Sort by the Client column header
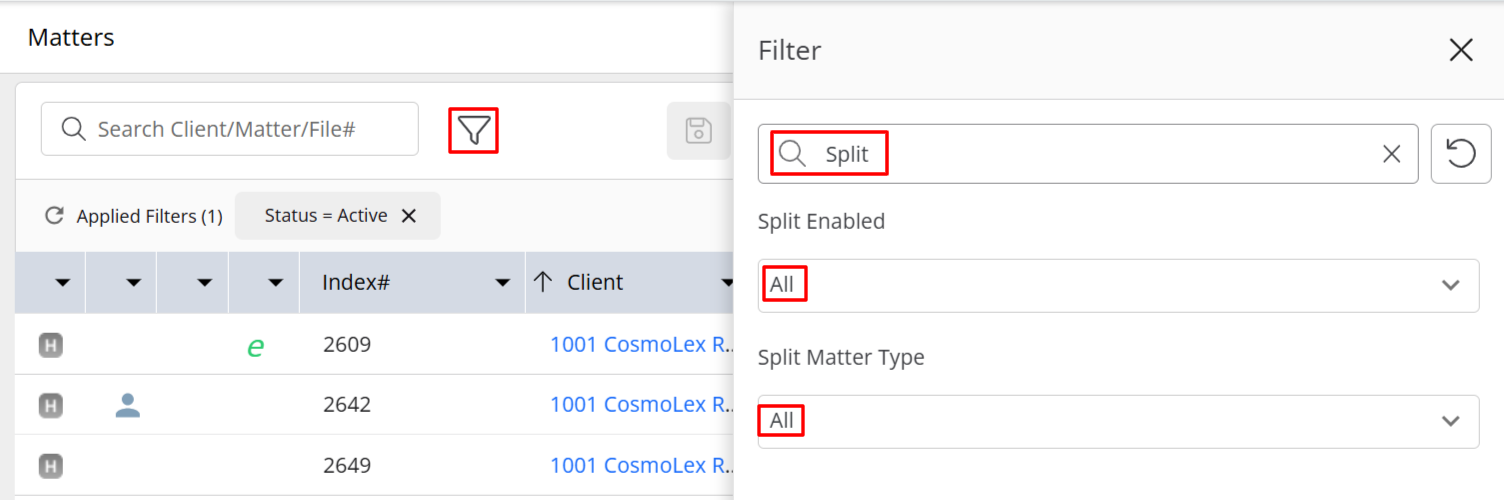This screenshot has height=500, width=1504. click(x=595, y=283)
